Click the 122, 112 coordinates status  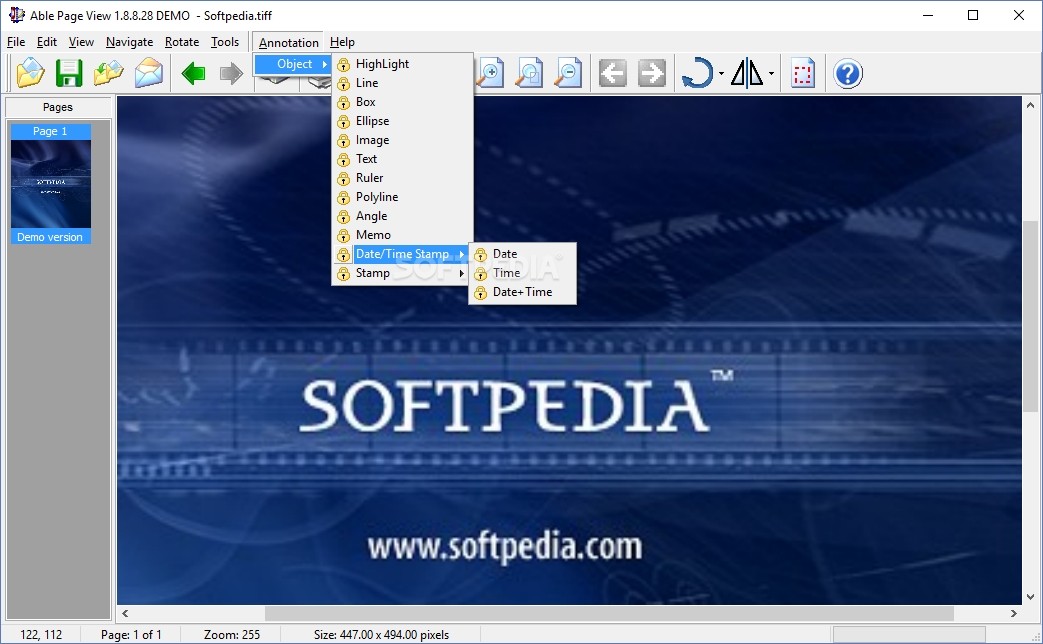[41, 635]
